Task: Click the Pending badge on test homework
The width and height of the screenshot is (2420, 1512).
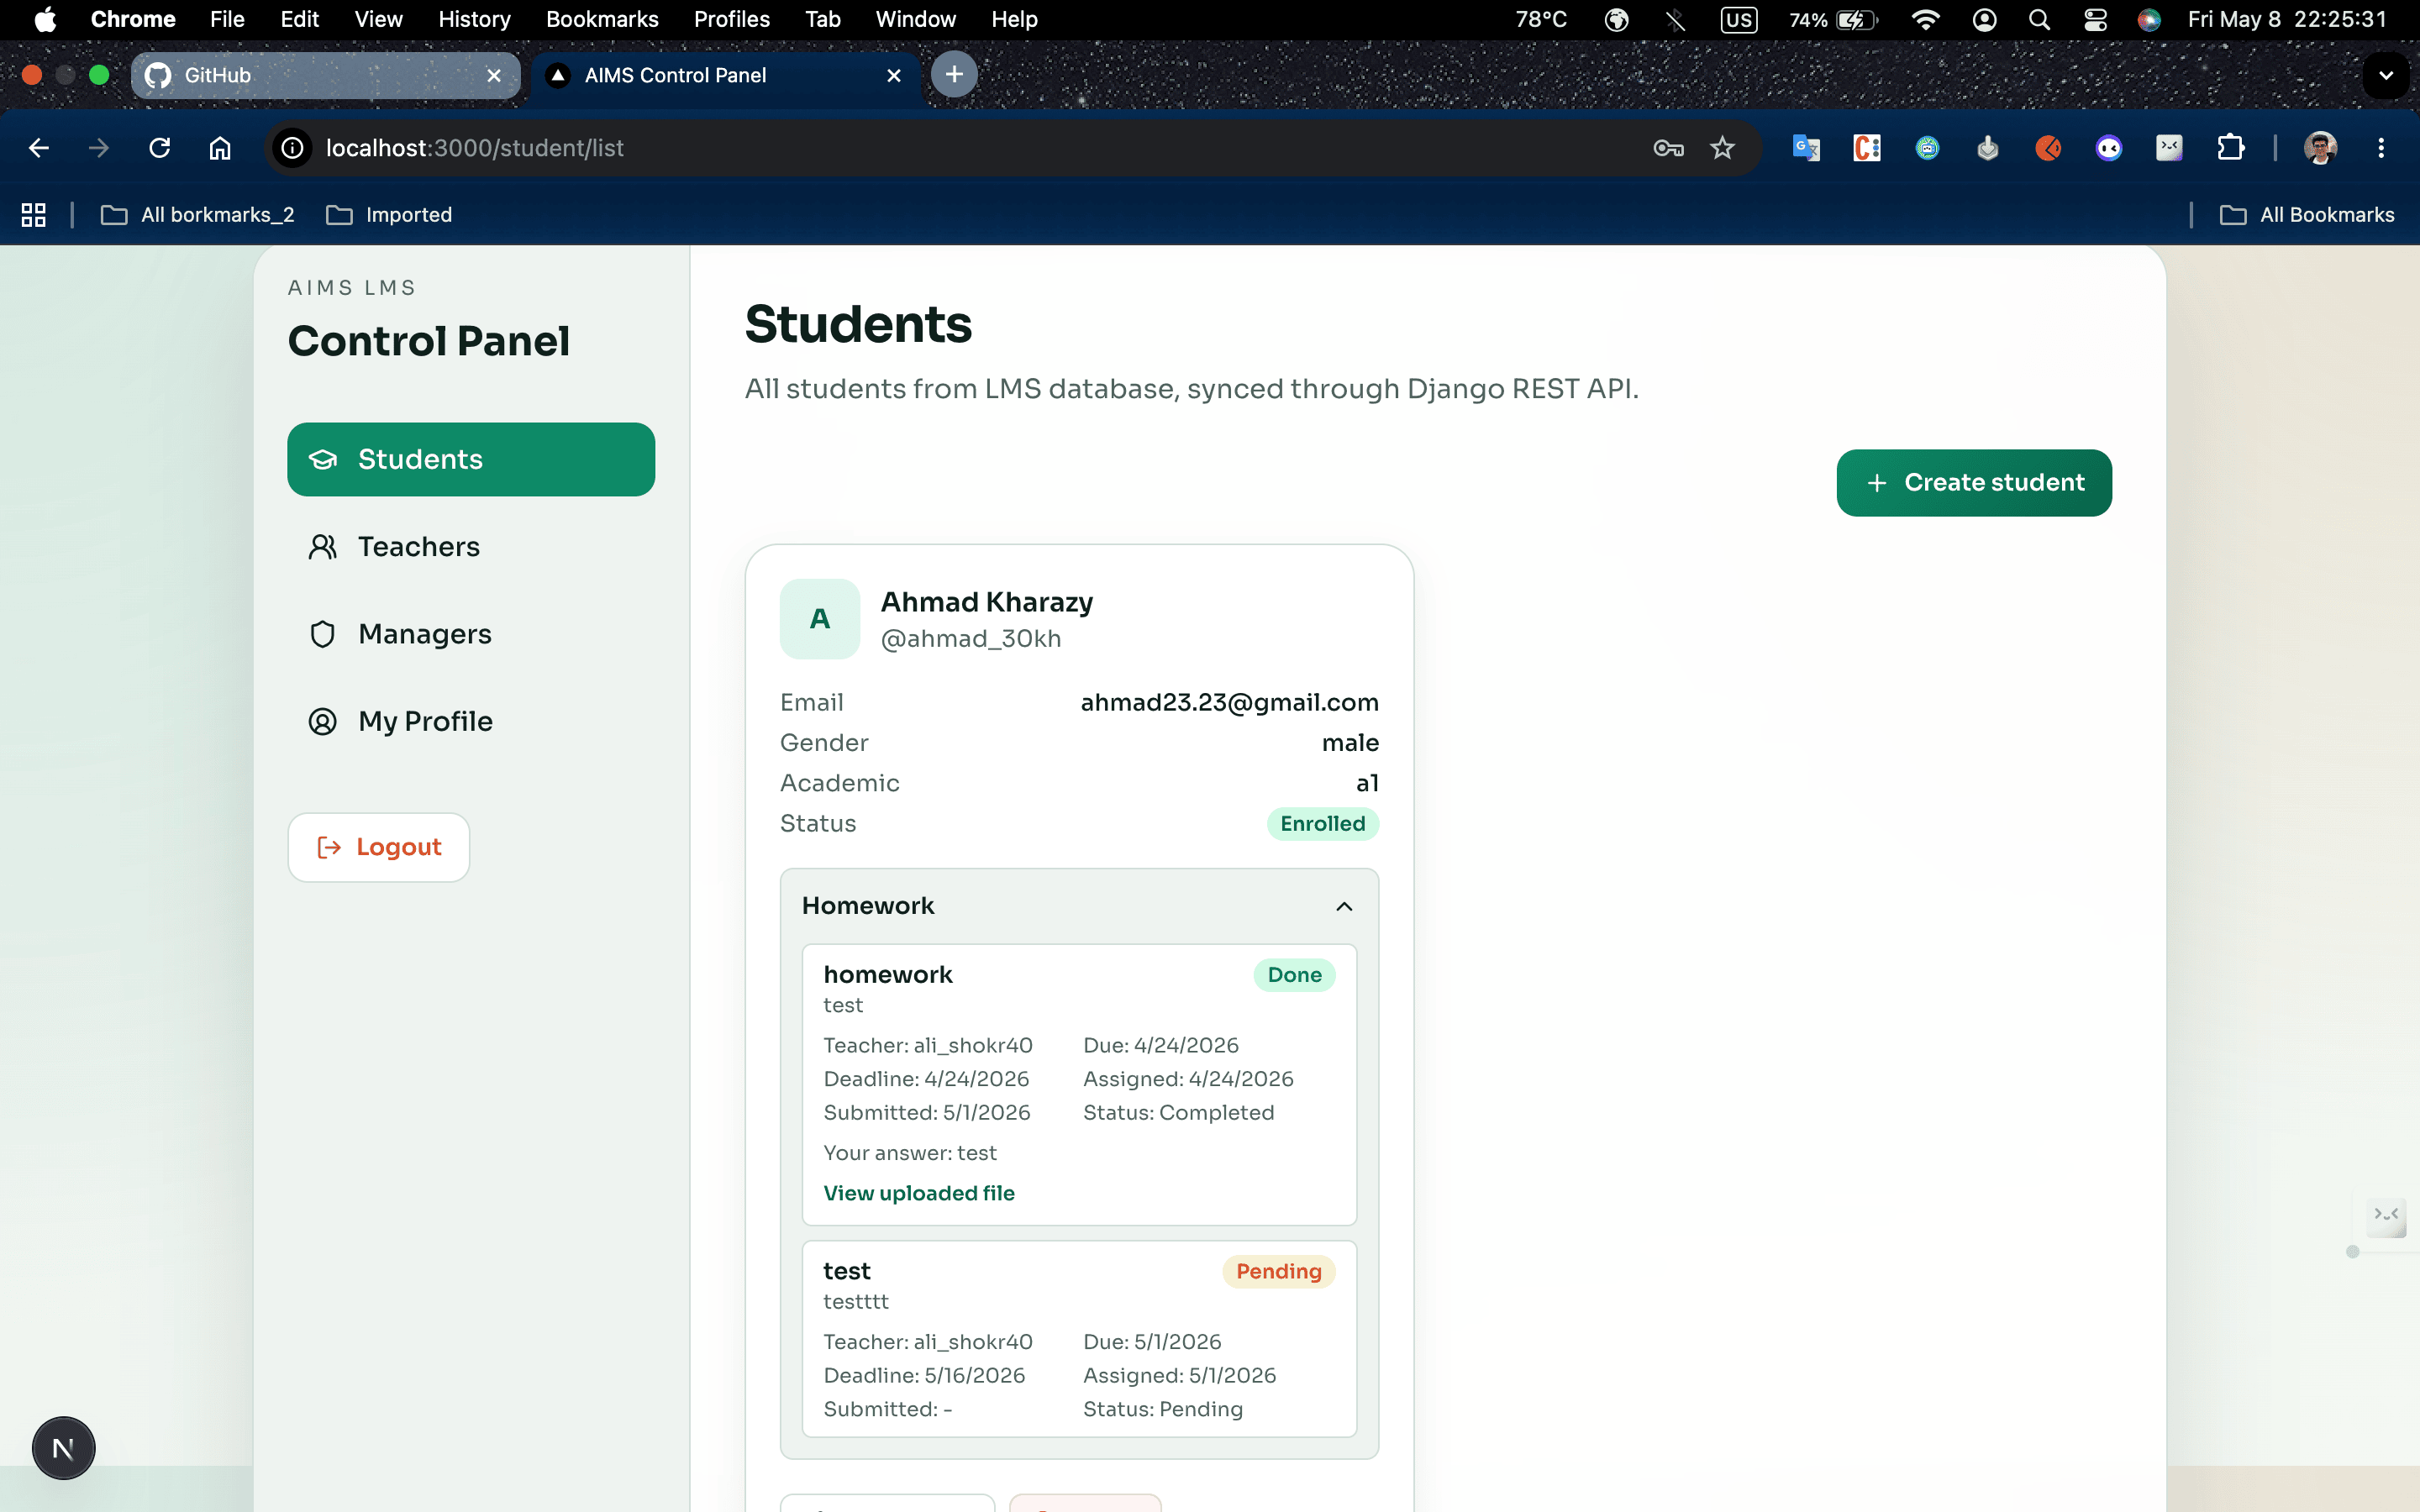Action: click(1278, 1272)
